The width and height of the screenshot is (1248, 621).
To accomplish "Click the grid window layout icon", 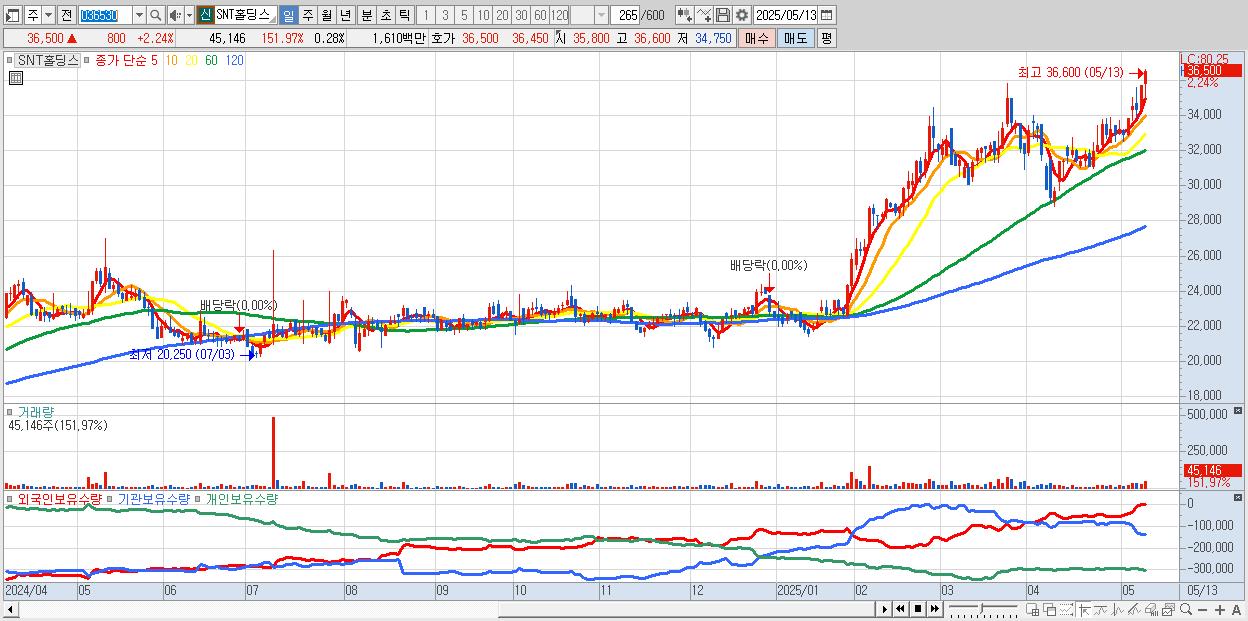I will pyautogui.click(x=1033, y=610).
